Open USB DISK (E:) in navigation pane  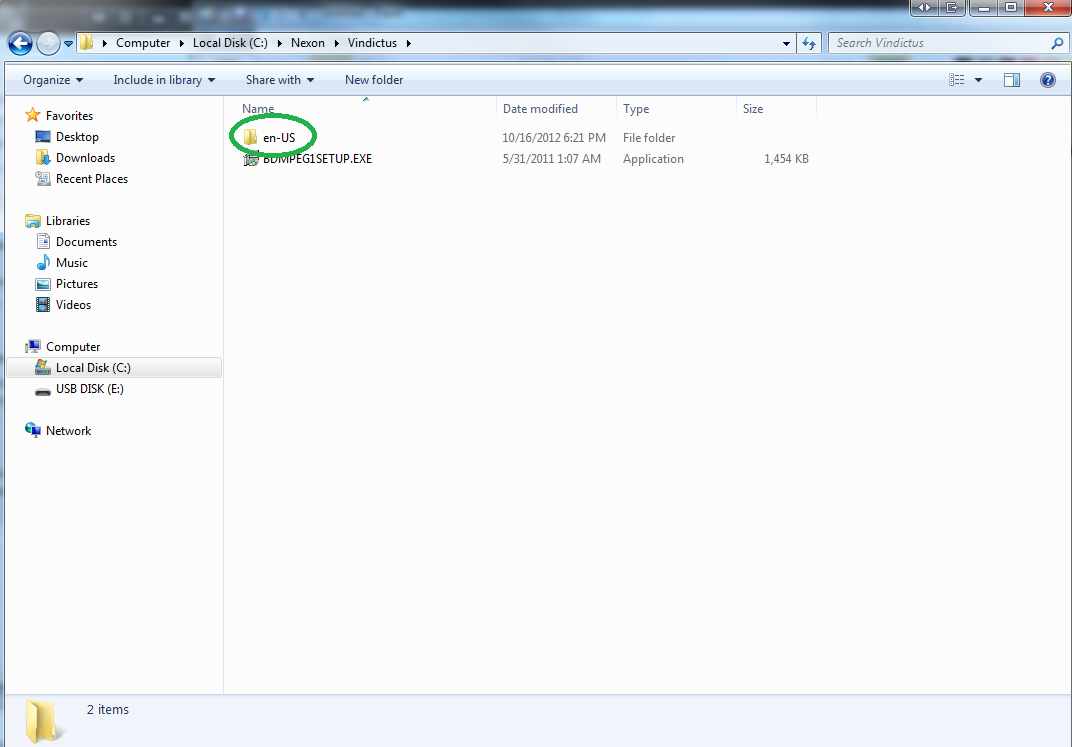pyautogui.click(x=90, y=389)
